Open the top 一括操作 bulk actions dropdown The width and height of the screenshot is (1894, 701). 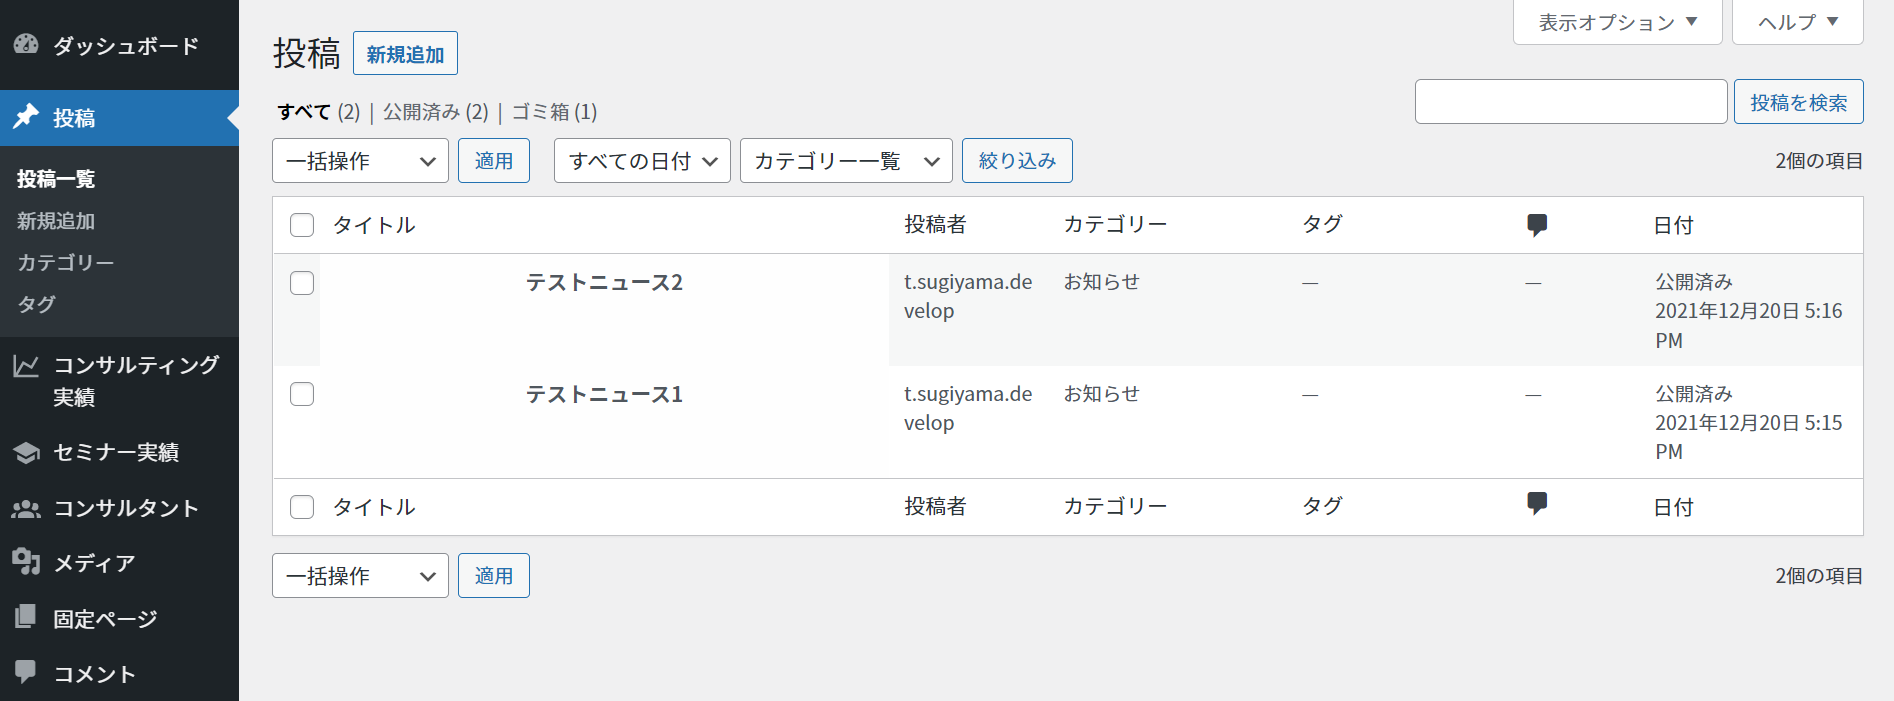(x=360, y=161)
